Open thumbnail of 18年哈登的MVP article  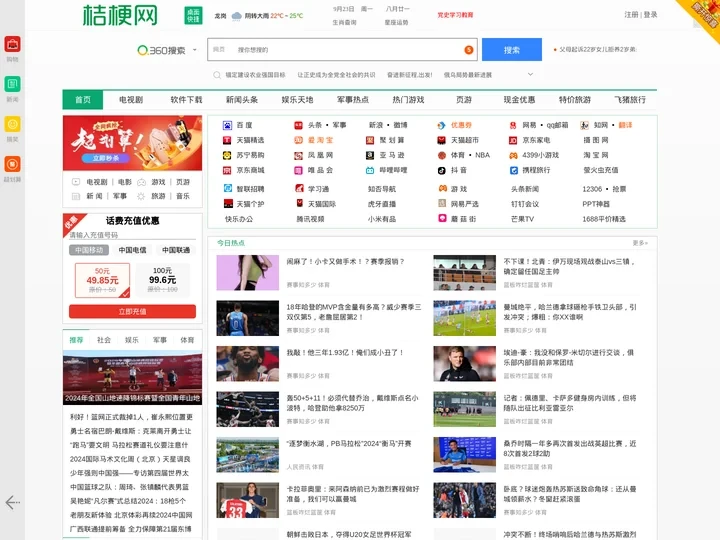[248, 318]
